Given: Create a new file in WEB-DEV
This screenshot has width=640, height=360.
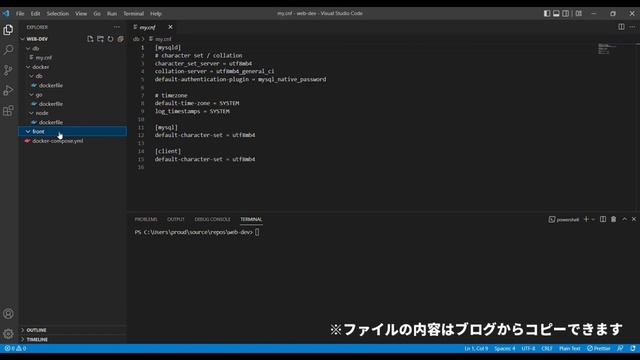Looking at the screenshot, I should click(90, 39).
